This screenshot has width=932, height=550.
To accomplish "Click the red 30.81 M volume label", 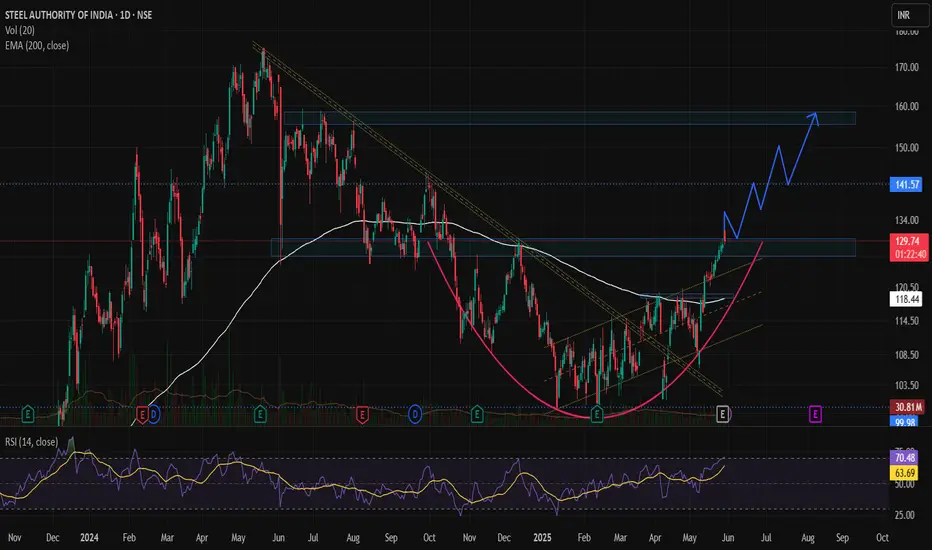I will pyautogui.click(x=908, y=407).
